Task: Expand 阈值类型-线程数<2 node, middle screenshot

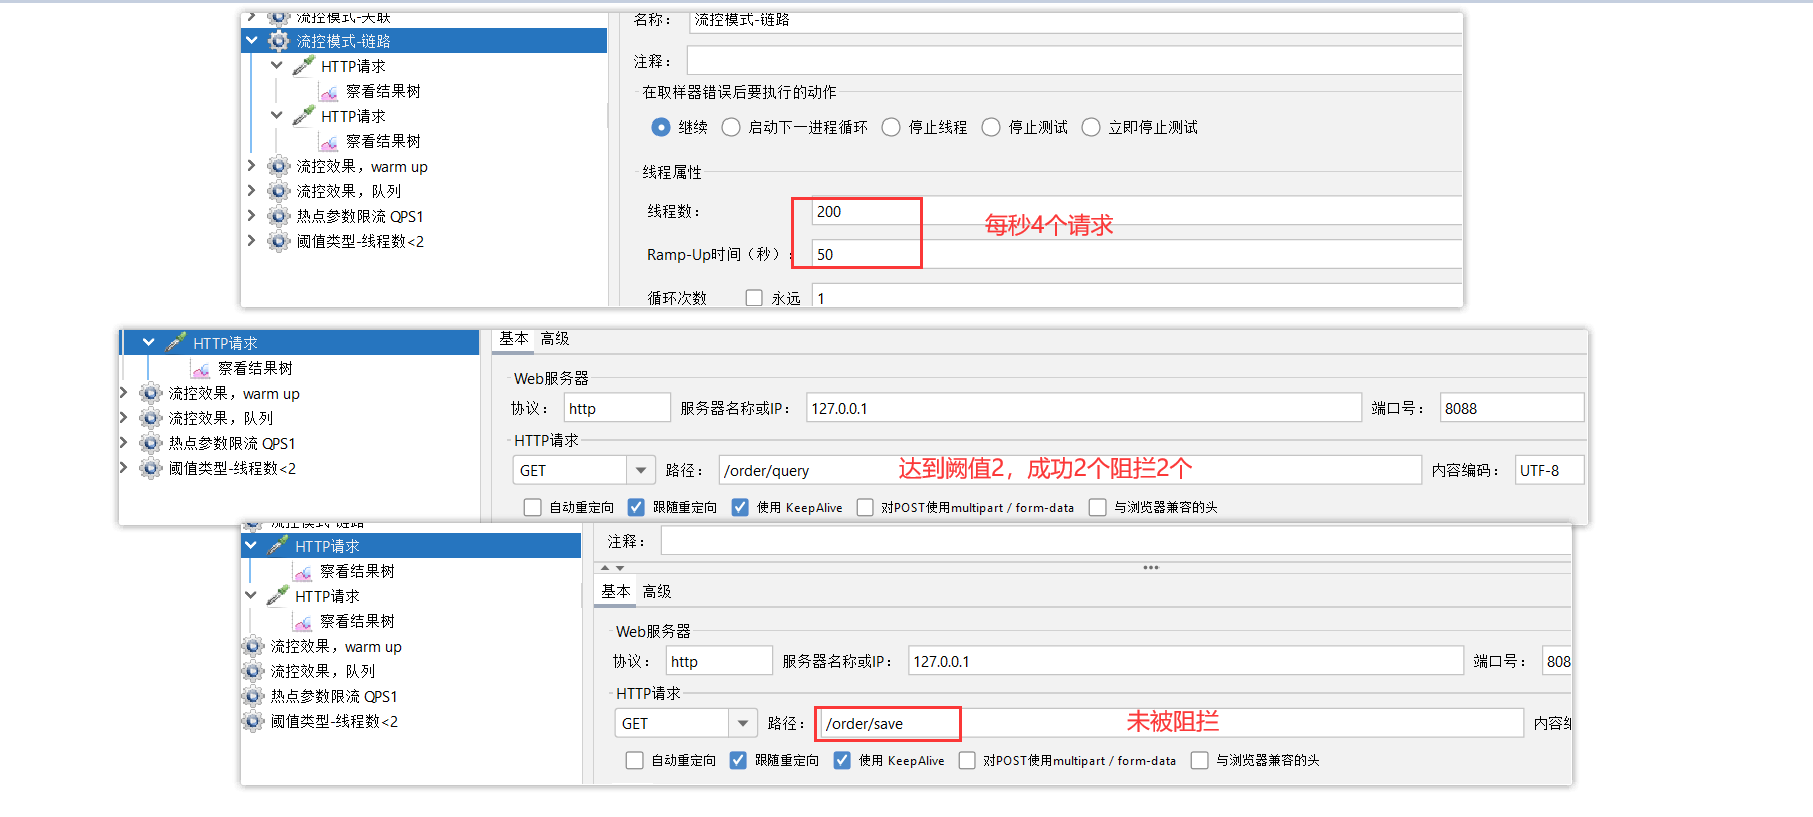Action: [x=123, y=467]
